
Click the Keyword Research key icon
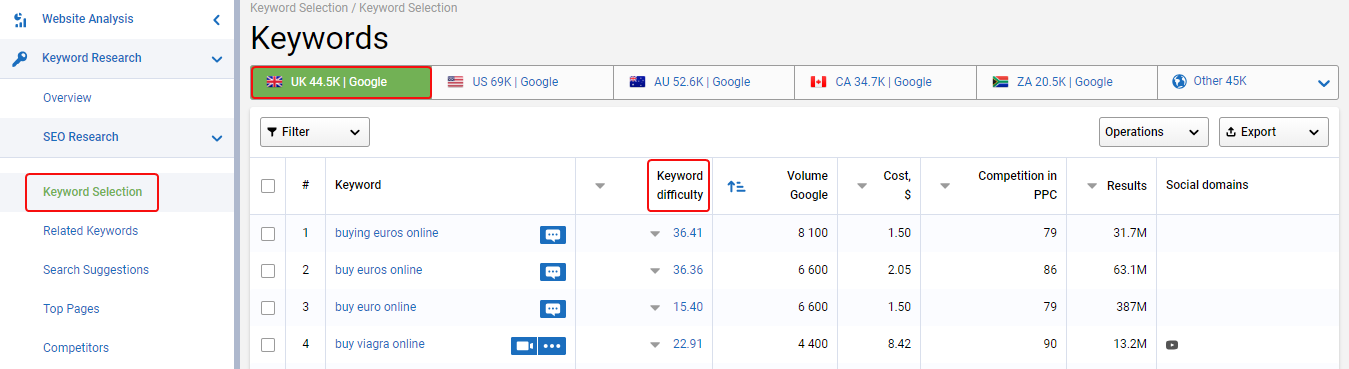pos(20,58)
